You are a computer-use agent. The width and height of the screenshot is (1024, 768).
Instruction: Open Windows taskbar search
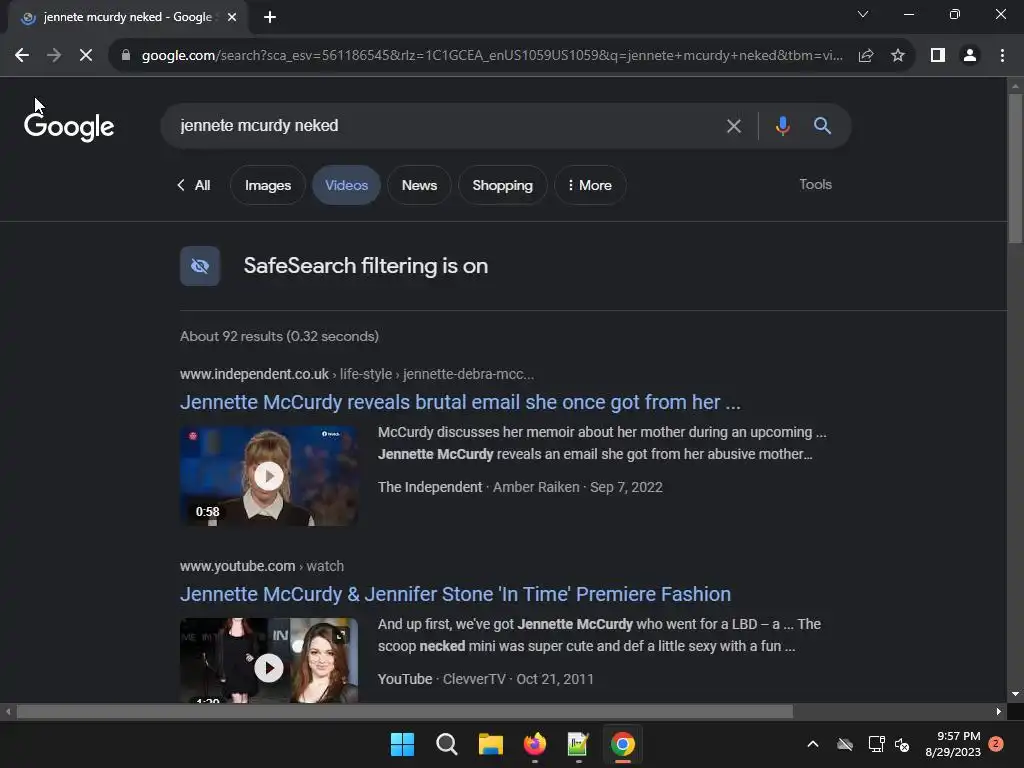coord(447,744)
